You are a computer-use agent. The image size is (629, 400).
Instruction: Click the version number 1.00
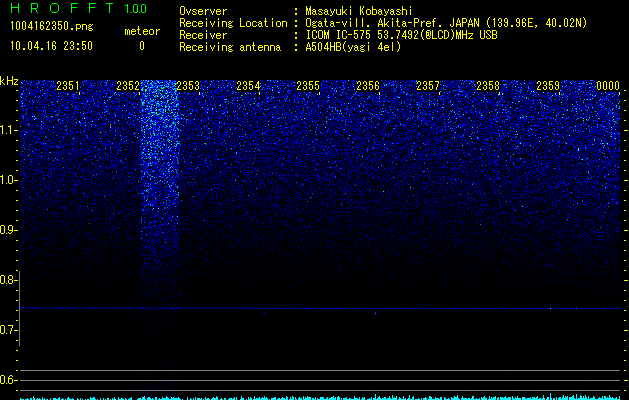136,9
